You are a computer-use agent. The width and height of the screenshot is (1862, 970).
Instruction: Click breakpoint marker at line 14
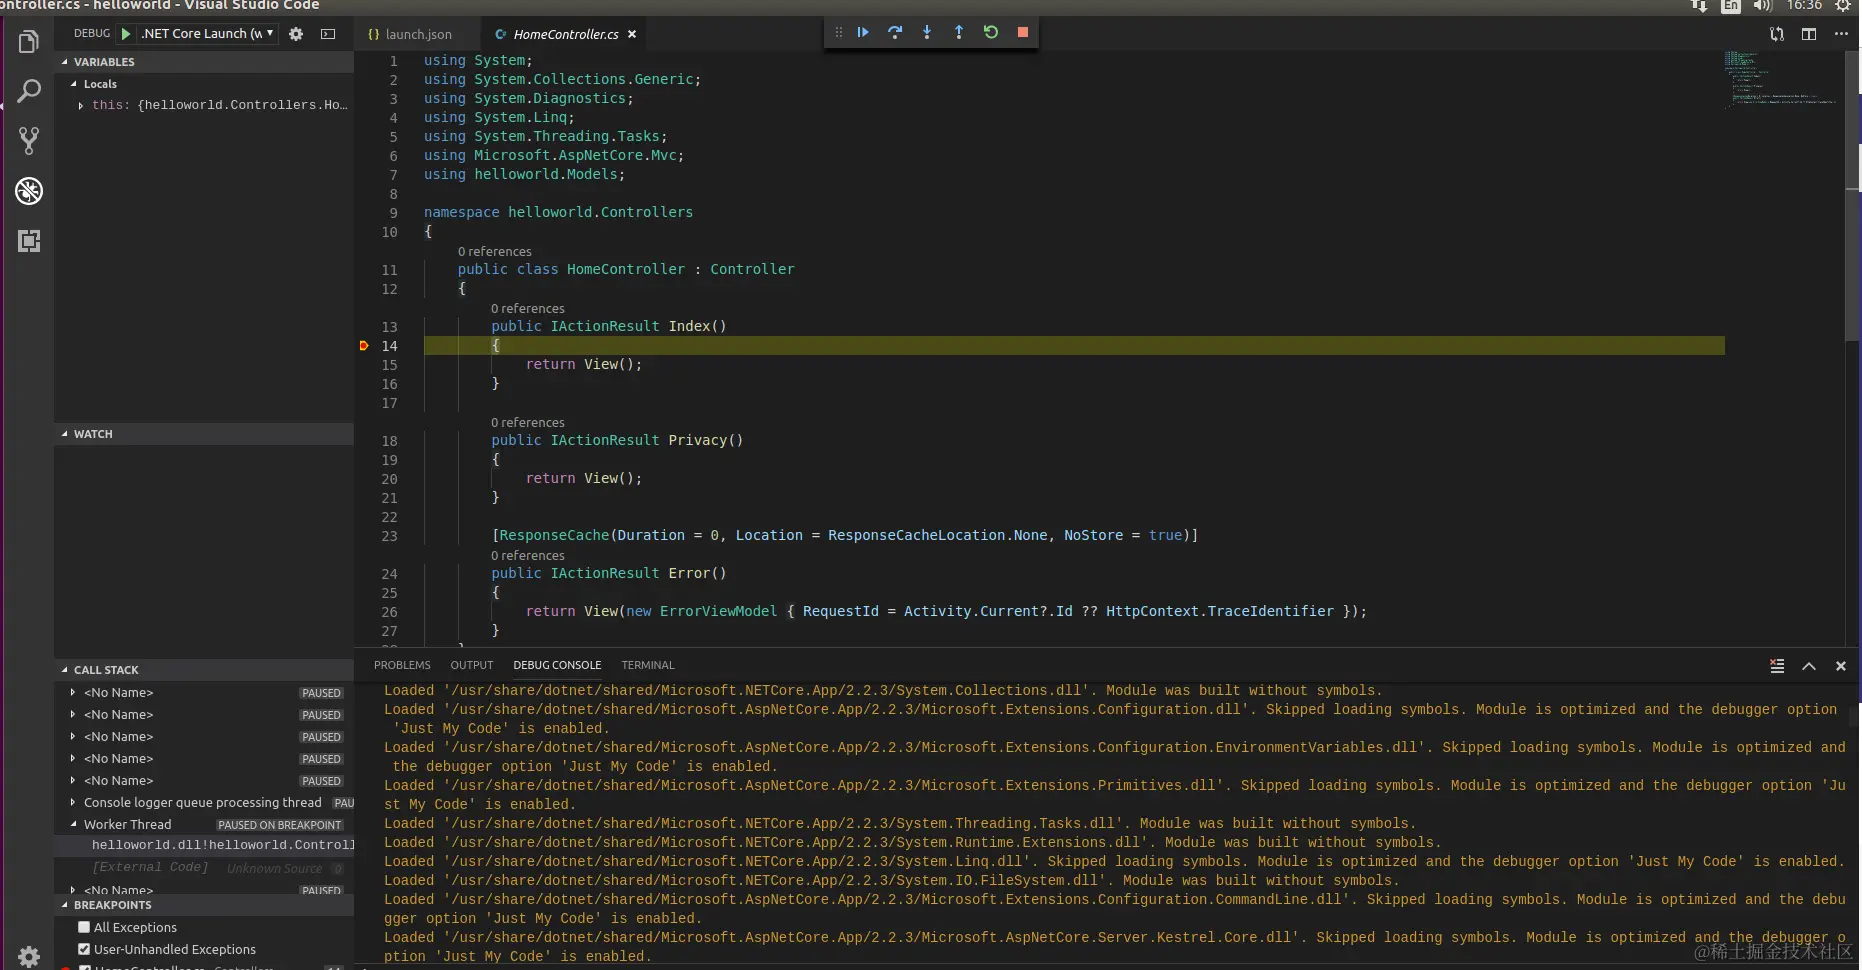(364, 346)
